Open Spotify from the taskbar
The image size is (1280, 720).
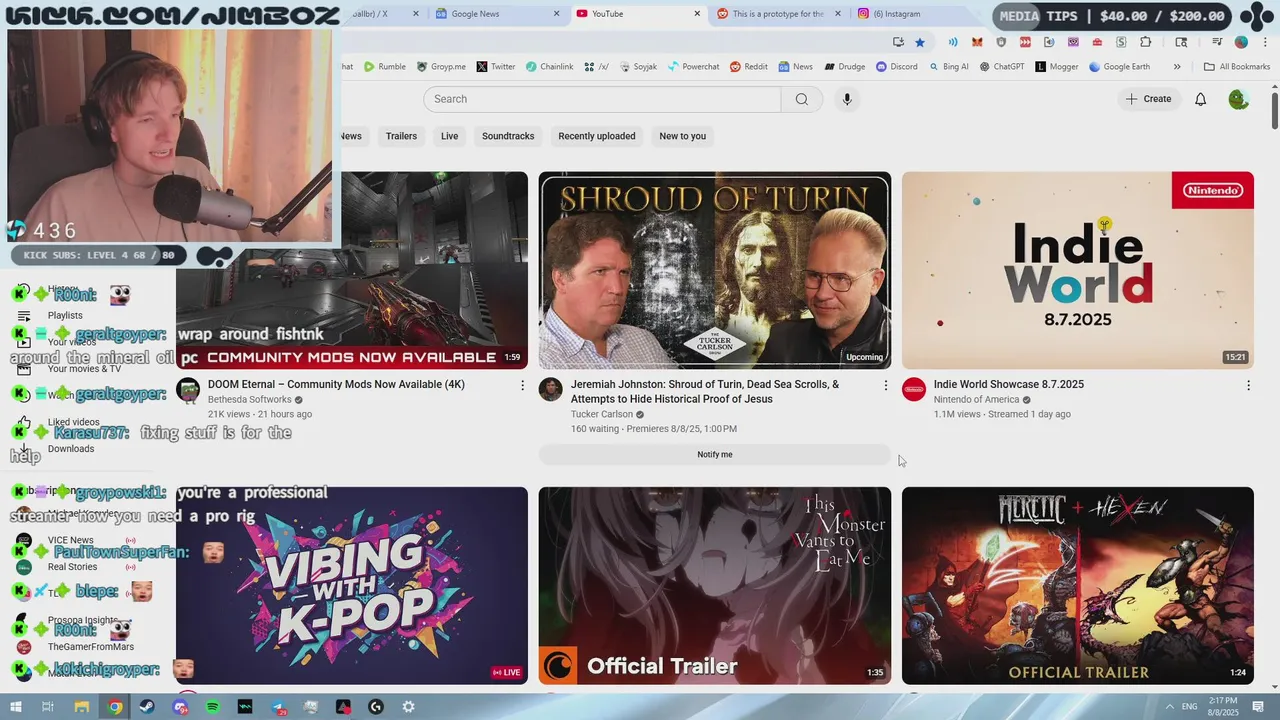click(x=213, y=707)
